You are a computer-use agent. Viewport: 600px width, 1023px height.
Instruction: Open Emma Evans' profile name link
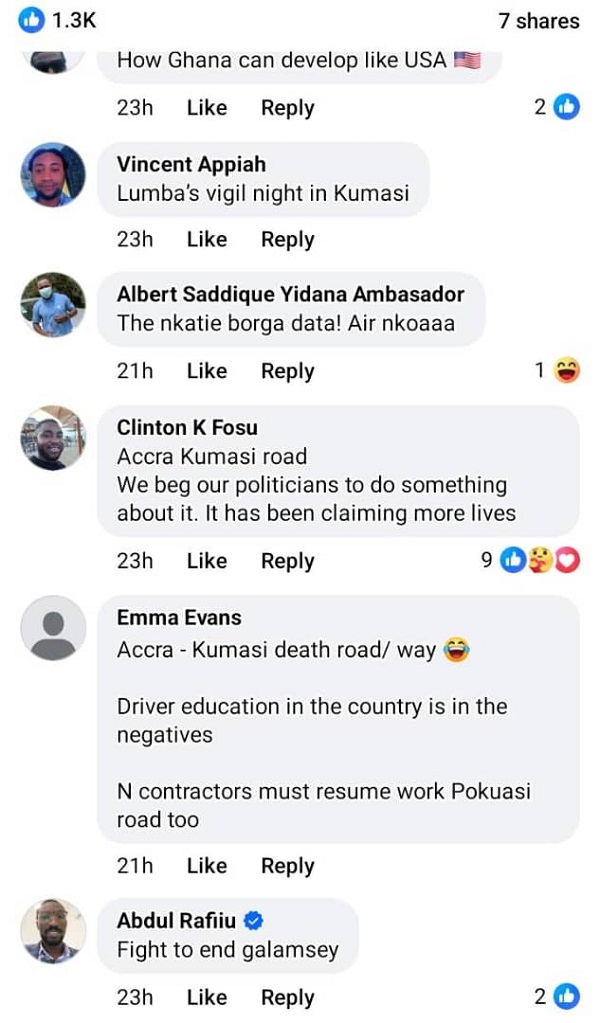(179, 618)
